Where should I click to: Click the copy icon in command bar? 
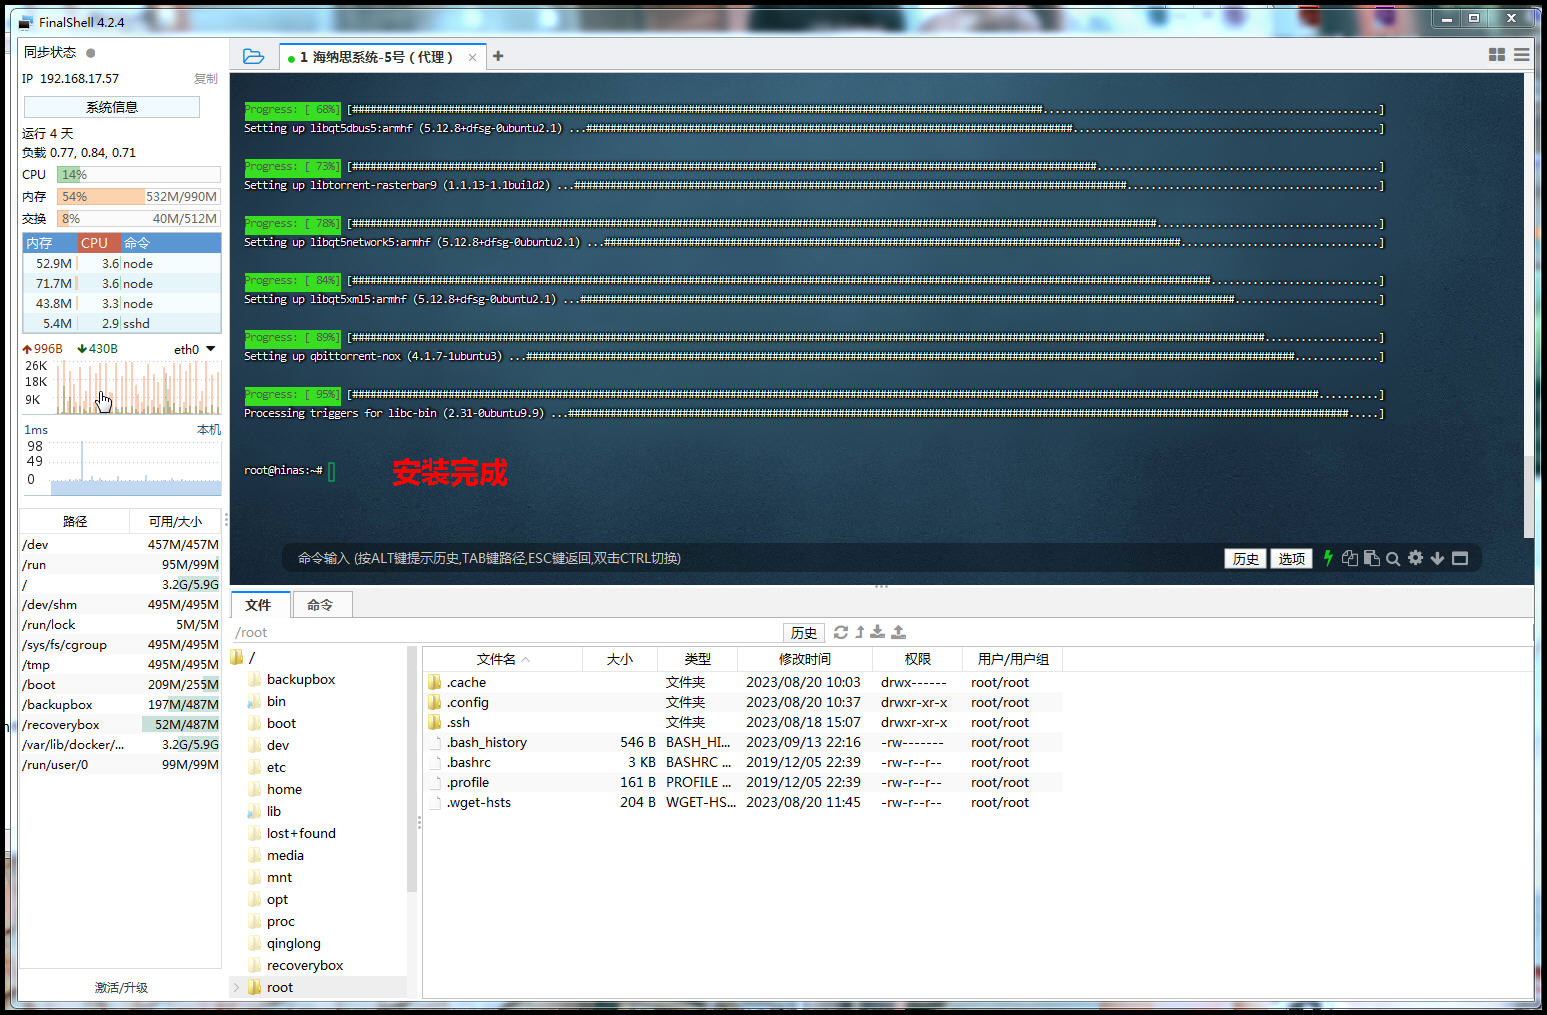point(1350,558)
